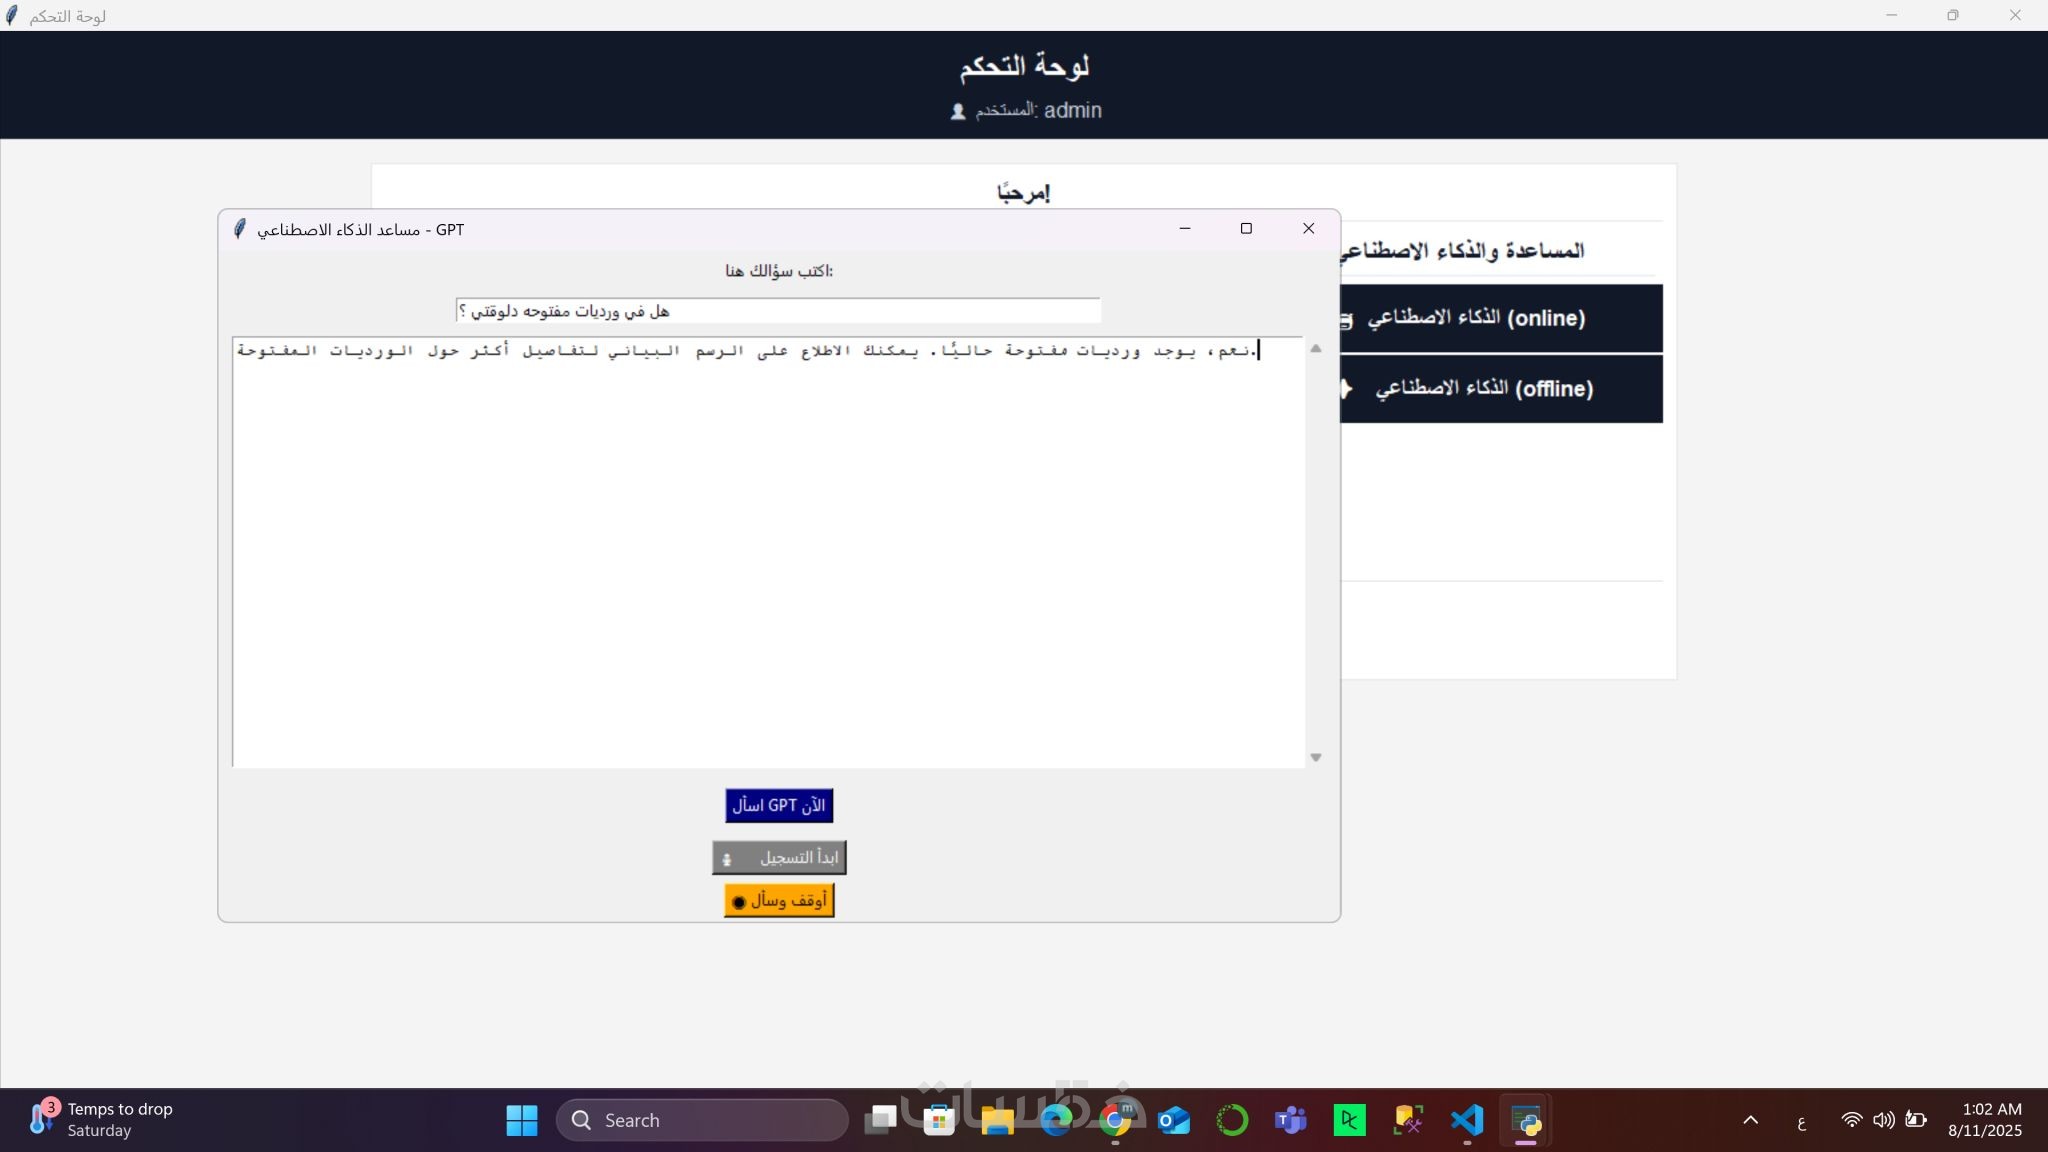Open Visual Studio Code from taskbar
Screen dimensions: 2048x1152
[1467, 1120]
